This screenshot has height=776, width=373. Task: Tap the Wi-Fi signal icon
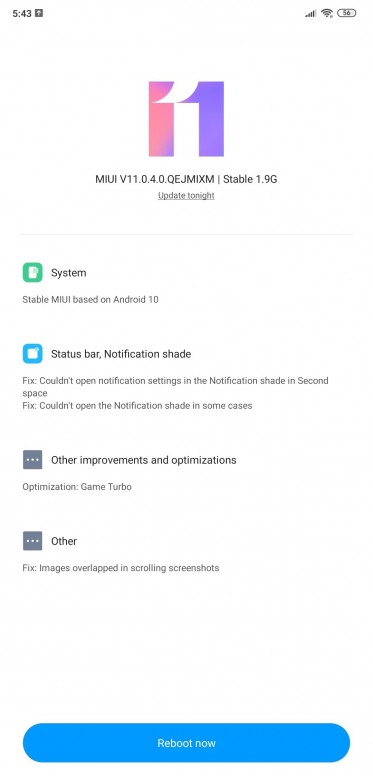[x=326, y=13]
